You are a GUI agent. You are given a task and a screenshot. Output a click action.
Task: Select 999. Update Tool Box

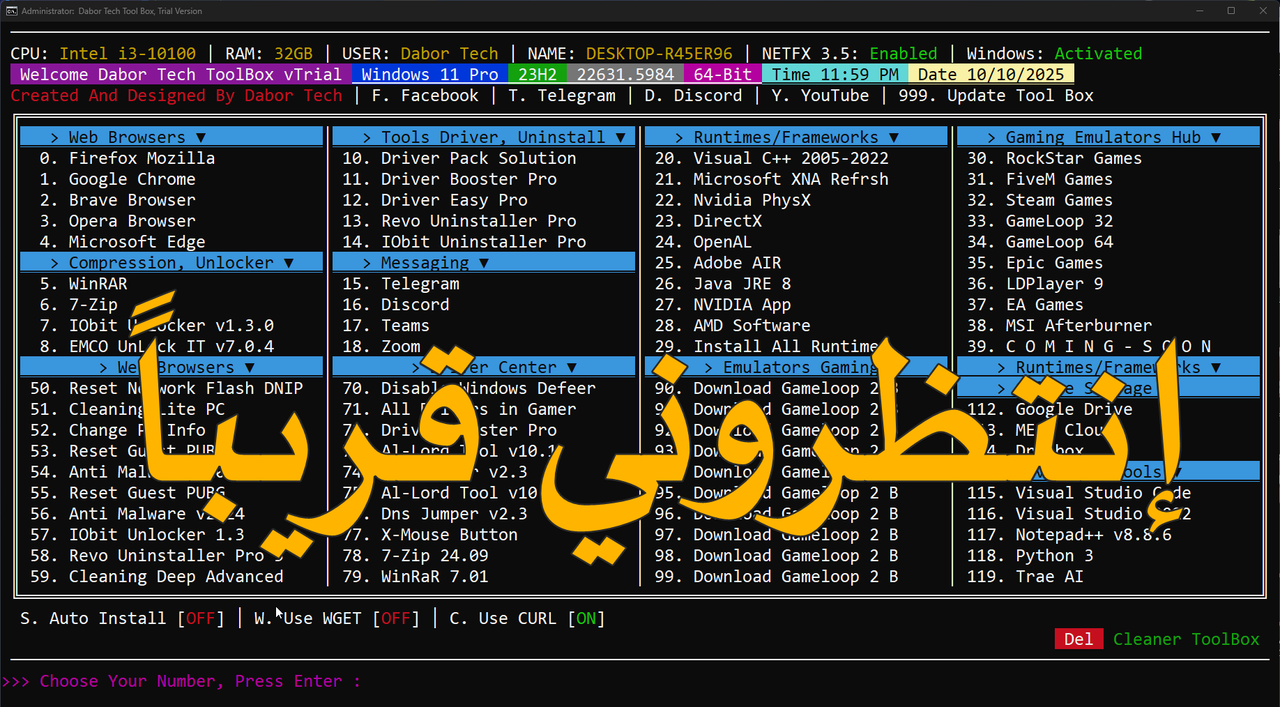pyautogui.click(x=996, y=96)
